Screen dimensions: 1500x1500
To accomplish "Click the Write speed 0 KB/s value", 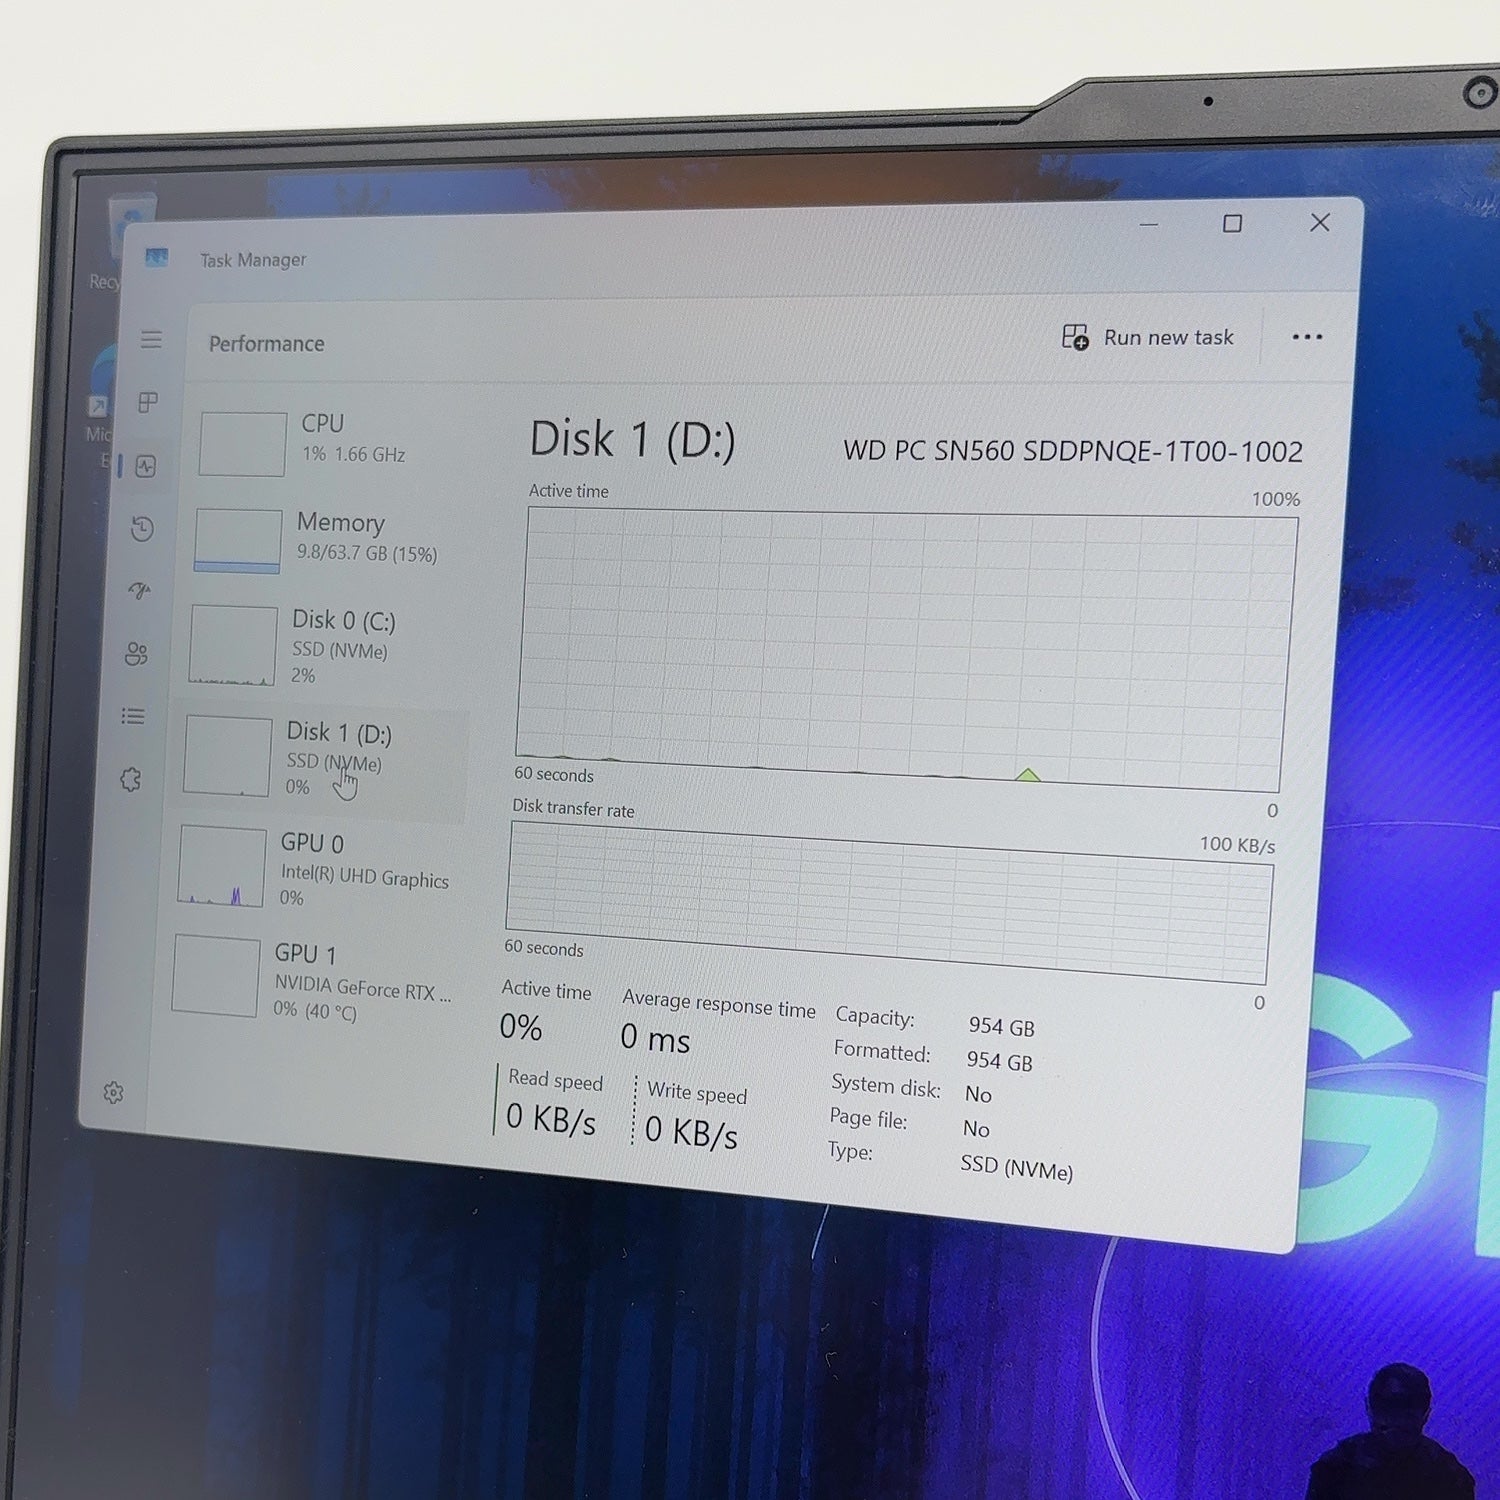I will click(x=691, y=1131).
